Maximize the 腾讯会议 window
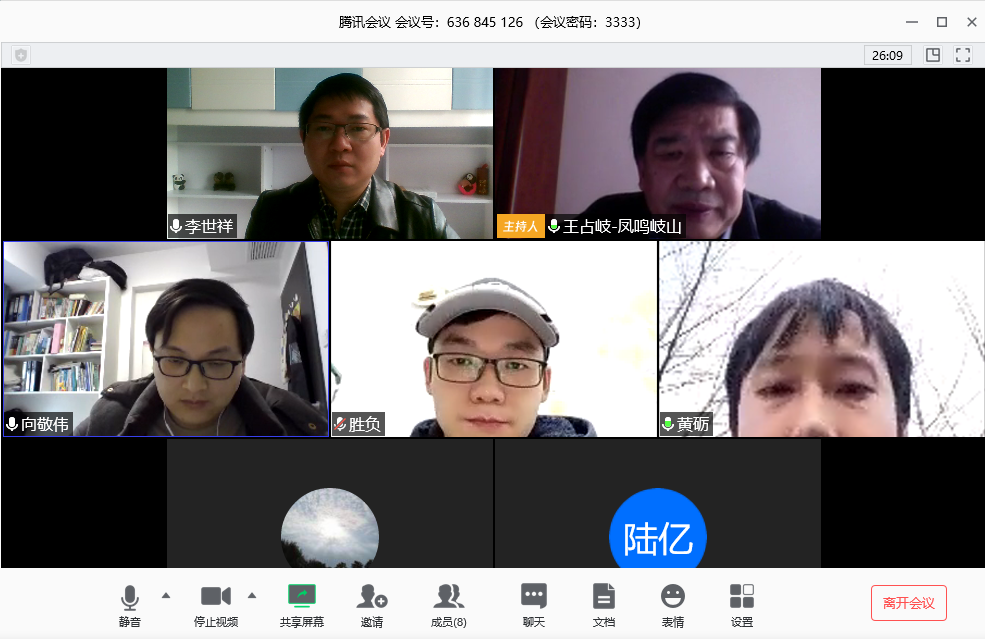This screenshot has width=985, height=639. pyautogui.click(x=941, y=22)
